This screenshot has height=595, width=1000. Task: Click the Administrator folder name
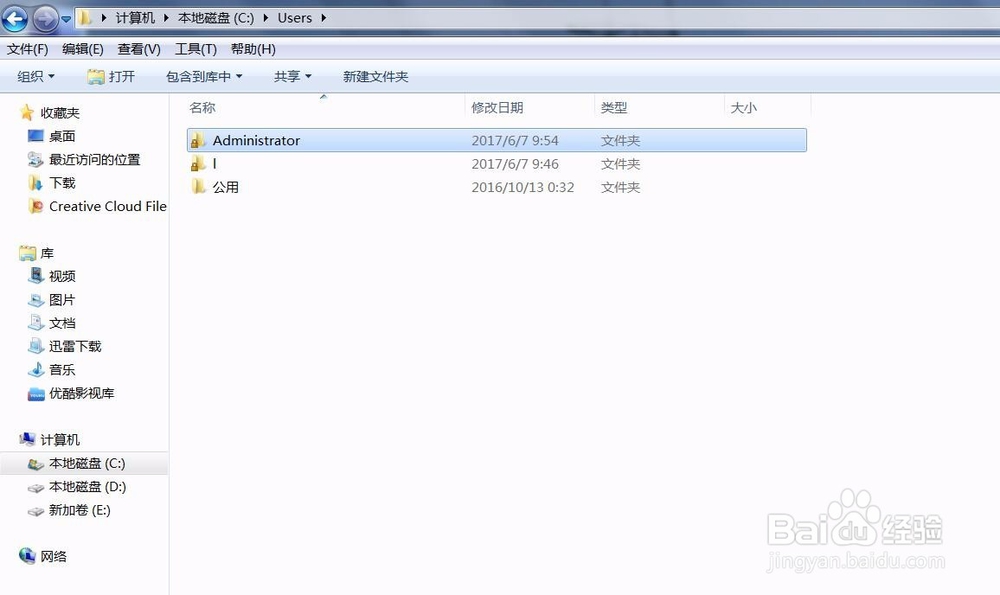[x=256, y=140]
